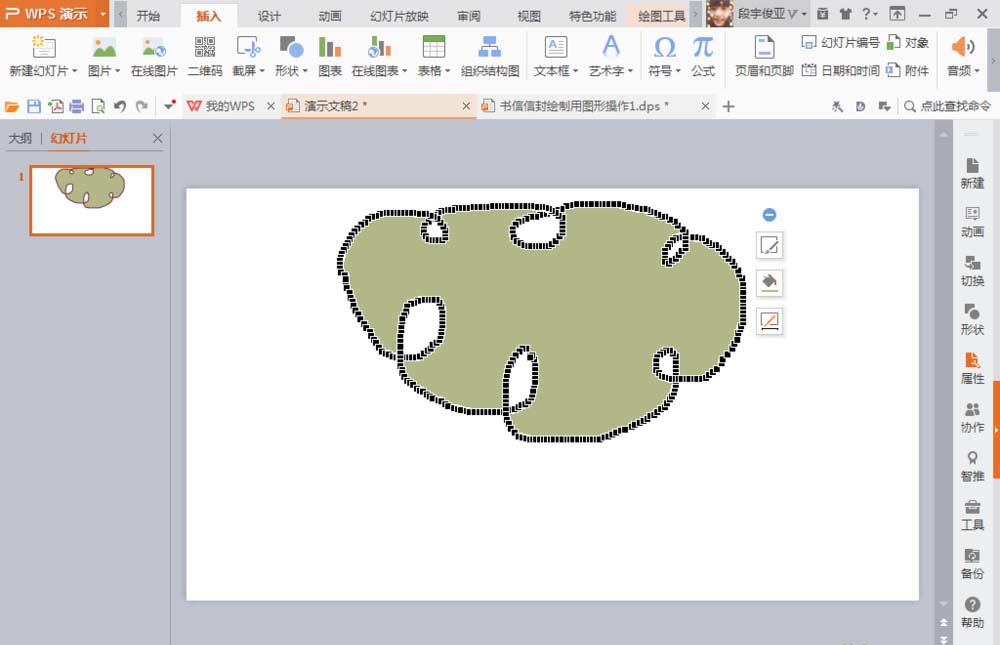Collapse the floating shape quick toolbar
This screenshot has width=1000, height=645.
[769, 215]
